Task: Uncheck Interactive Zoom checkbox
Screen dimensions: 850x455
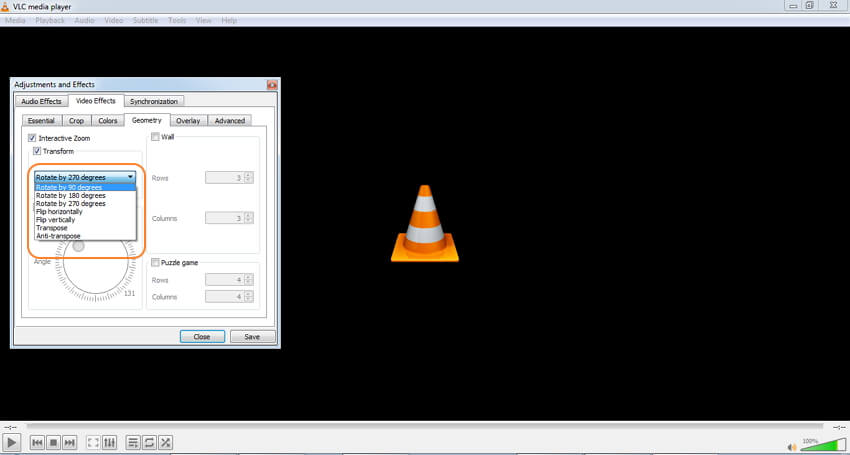Action: coord(32,138)
